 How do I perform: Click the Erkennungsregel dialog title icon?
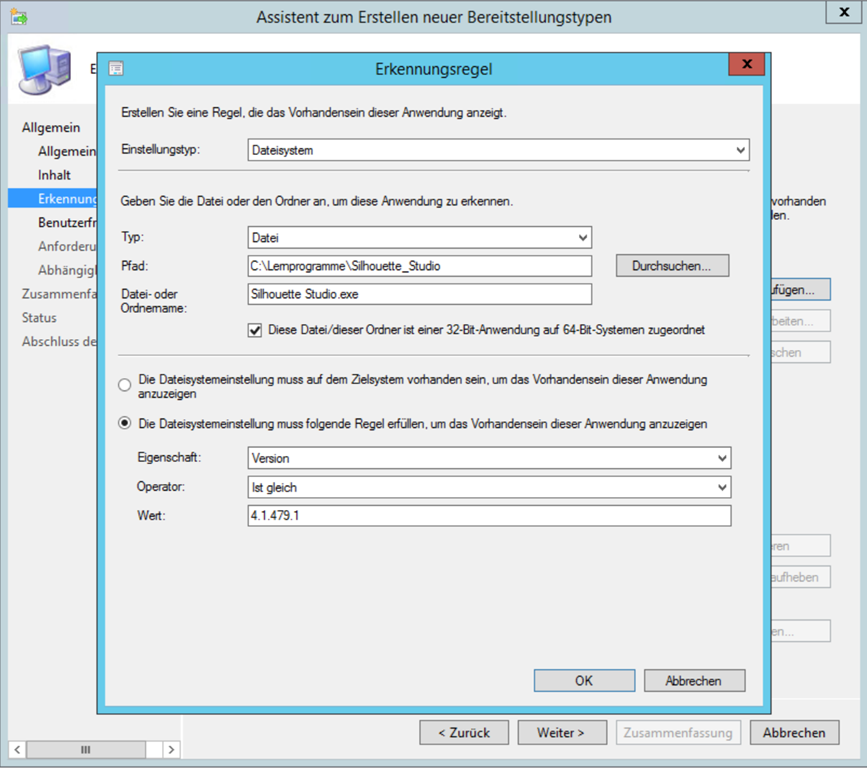tap(116, 69)
